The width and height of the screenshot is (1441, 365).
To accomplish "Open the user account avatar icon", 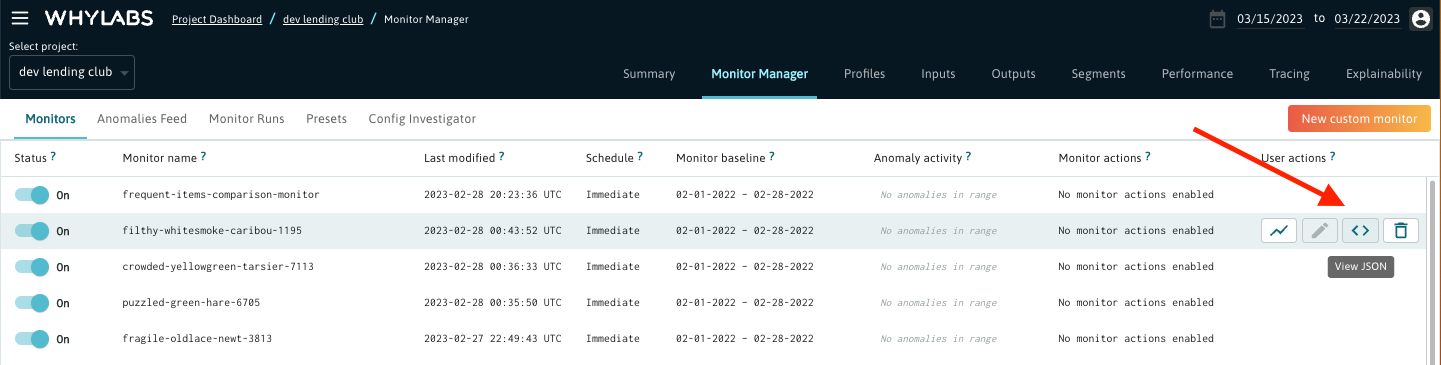I will pos(1420,19).
